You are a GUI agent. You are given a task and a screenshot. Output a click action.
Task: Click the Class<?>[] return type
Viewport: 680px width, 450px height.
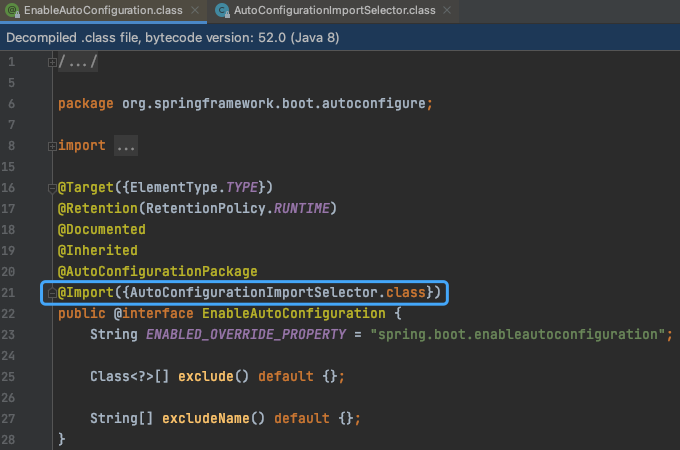[x=130, y=376]
